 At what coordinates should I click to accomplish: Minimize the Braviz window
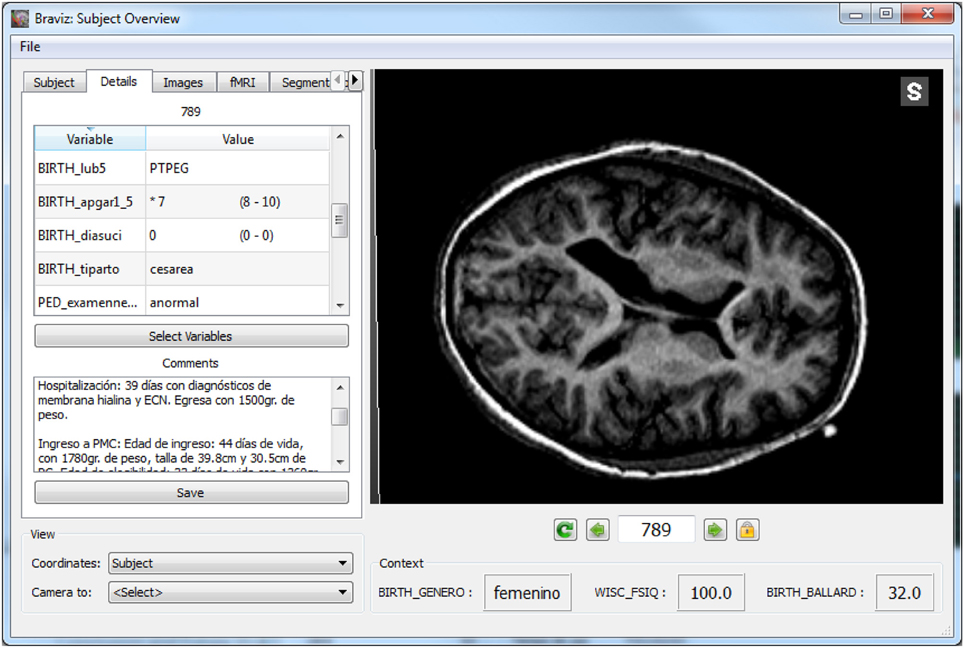pyautogui.click(x=855, y=14)
